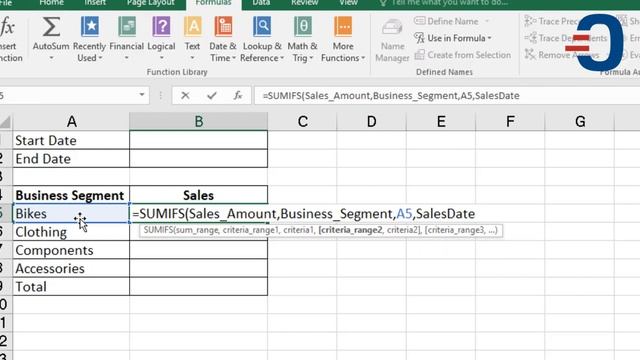Image resolution: width=640 pixels, height=360 pixels.
Task: Expand the Text functions dropdown arrow
Action: (192, 58)
